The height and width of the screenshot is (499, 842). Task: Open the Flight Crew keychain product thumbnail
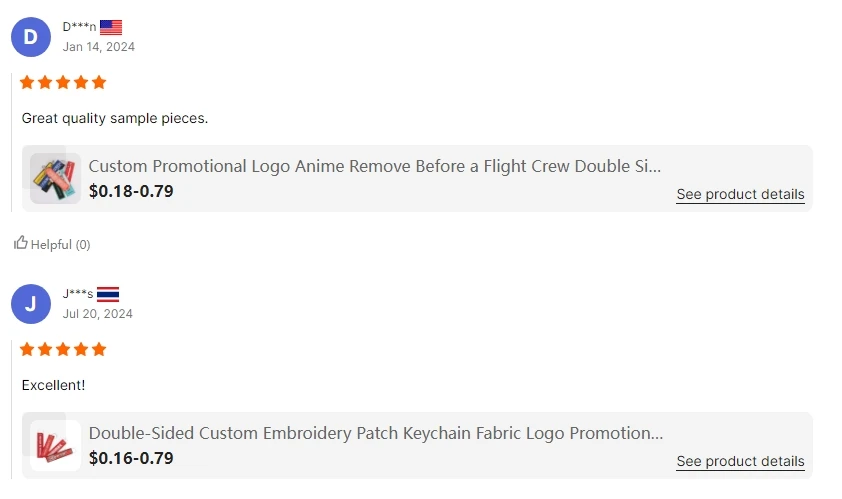click(55, 178)
